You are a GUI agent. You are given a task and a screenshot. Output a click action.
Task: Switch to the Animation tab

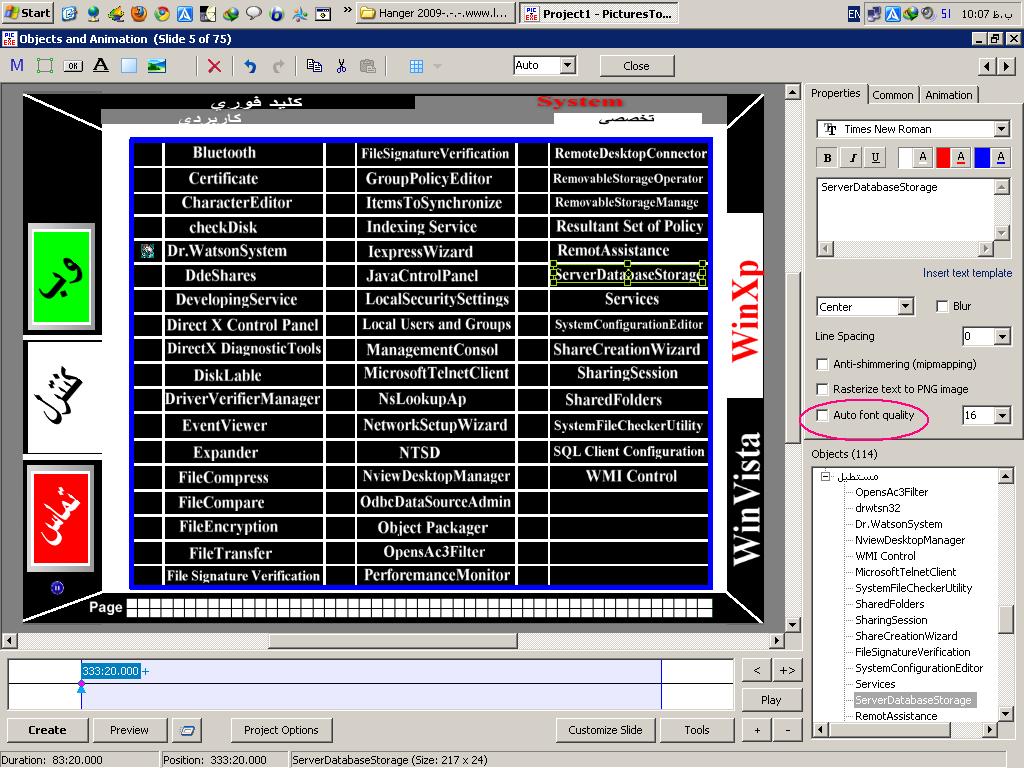click(x=948, y=95)
